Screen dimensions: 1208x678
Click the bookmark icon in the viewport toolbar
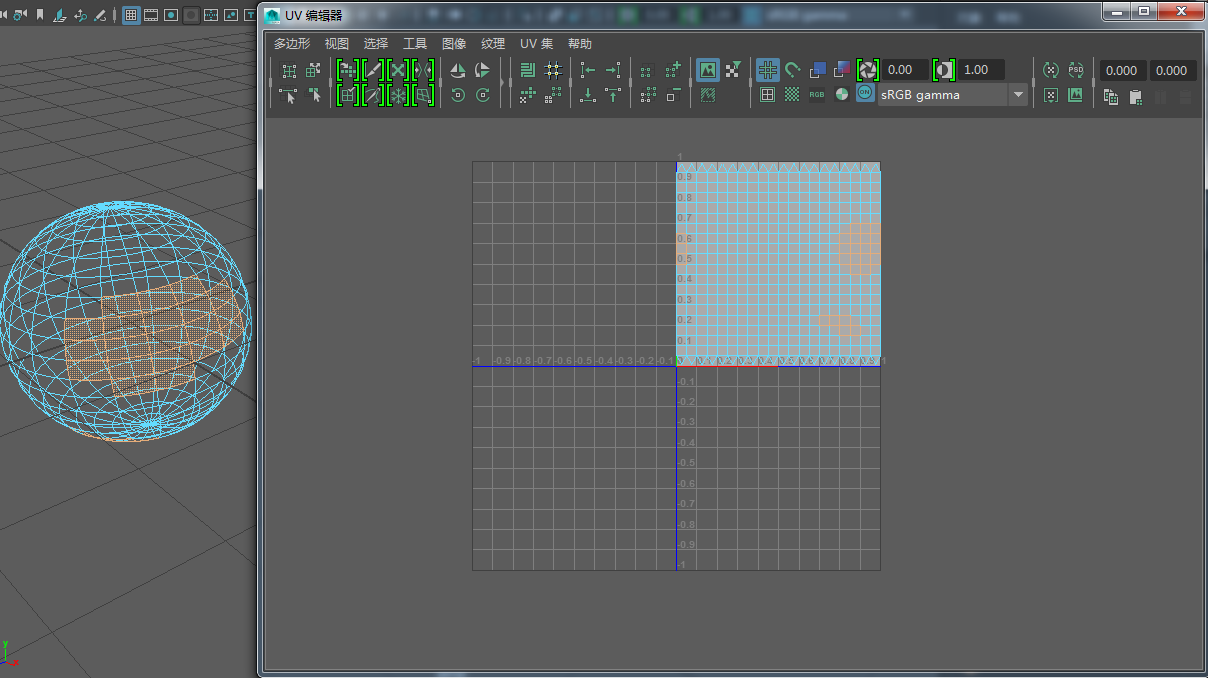coord(40,15)
